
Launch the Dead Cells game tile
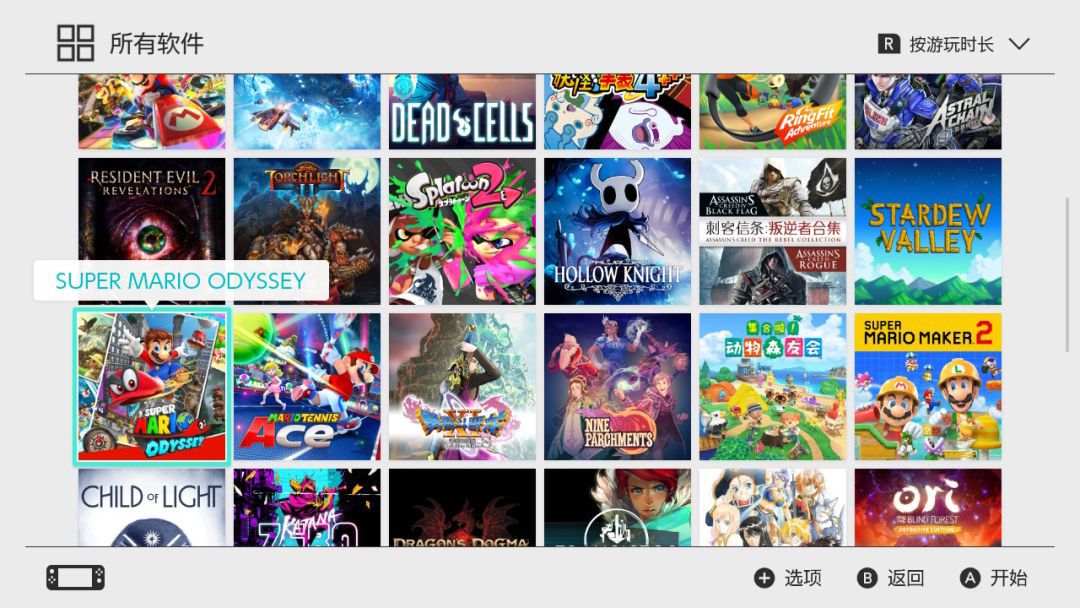point(462,112)
